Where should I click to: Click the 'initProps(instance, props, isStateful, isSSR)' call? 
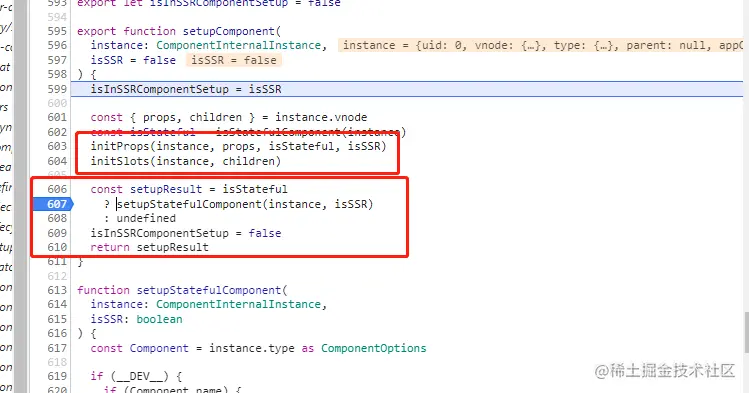238,146
